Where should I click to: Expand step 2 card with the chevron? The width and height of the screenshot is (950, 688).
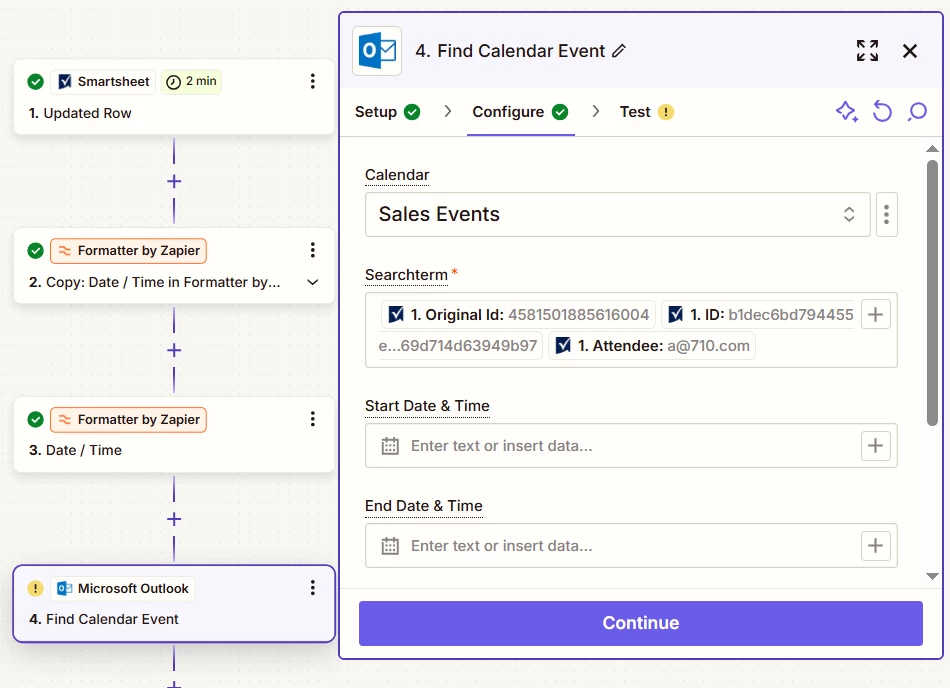coord(313,282)
